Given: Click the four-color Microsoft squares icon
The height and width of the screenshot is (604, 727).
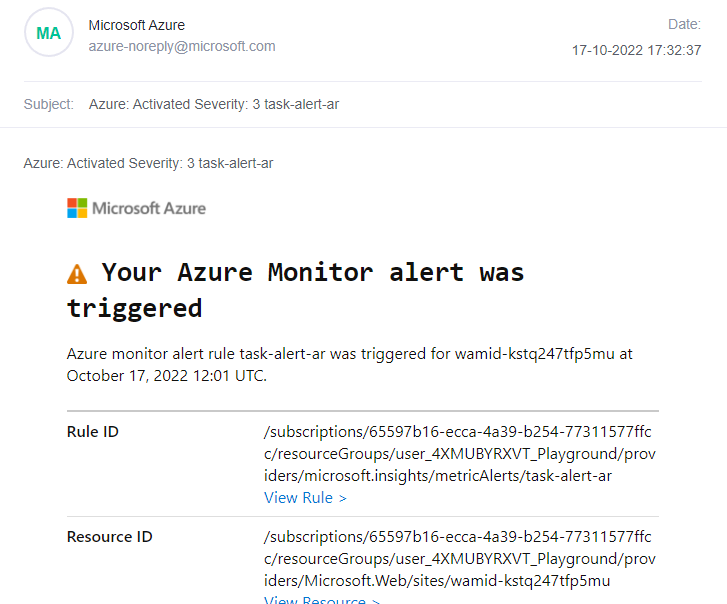Looking at the screenshot, I should 77,208.
